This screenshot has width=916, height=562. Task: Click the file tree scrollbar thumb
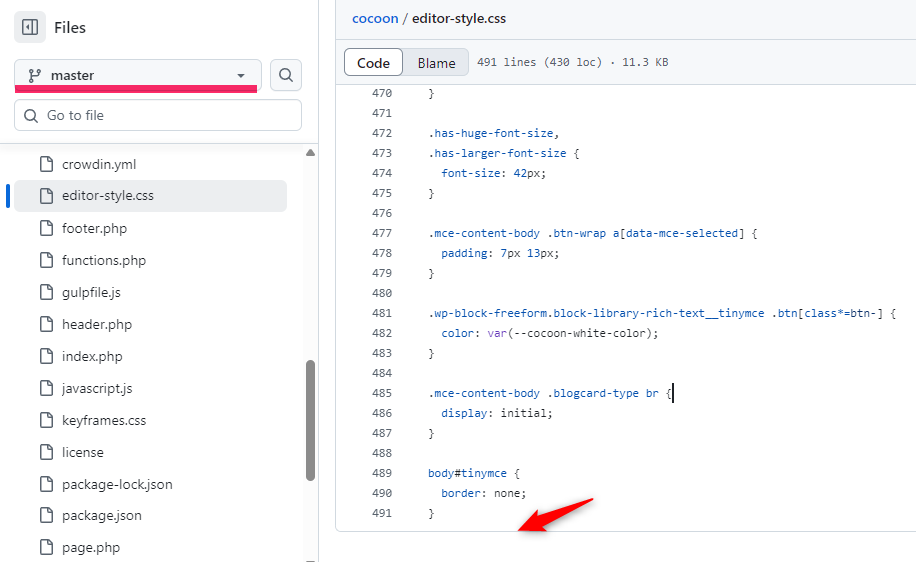310,421
